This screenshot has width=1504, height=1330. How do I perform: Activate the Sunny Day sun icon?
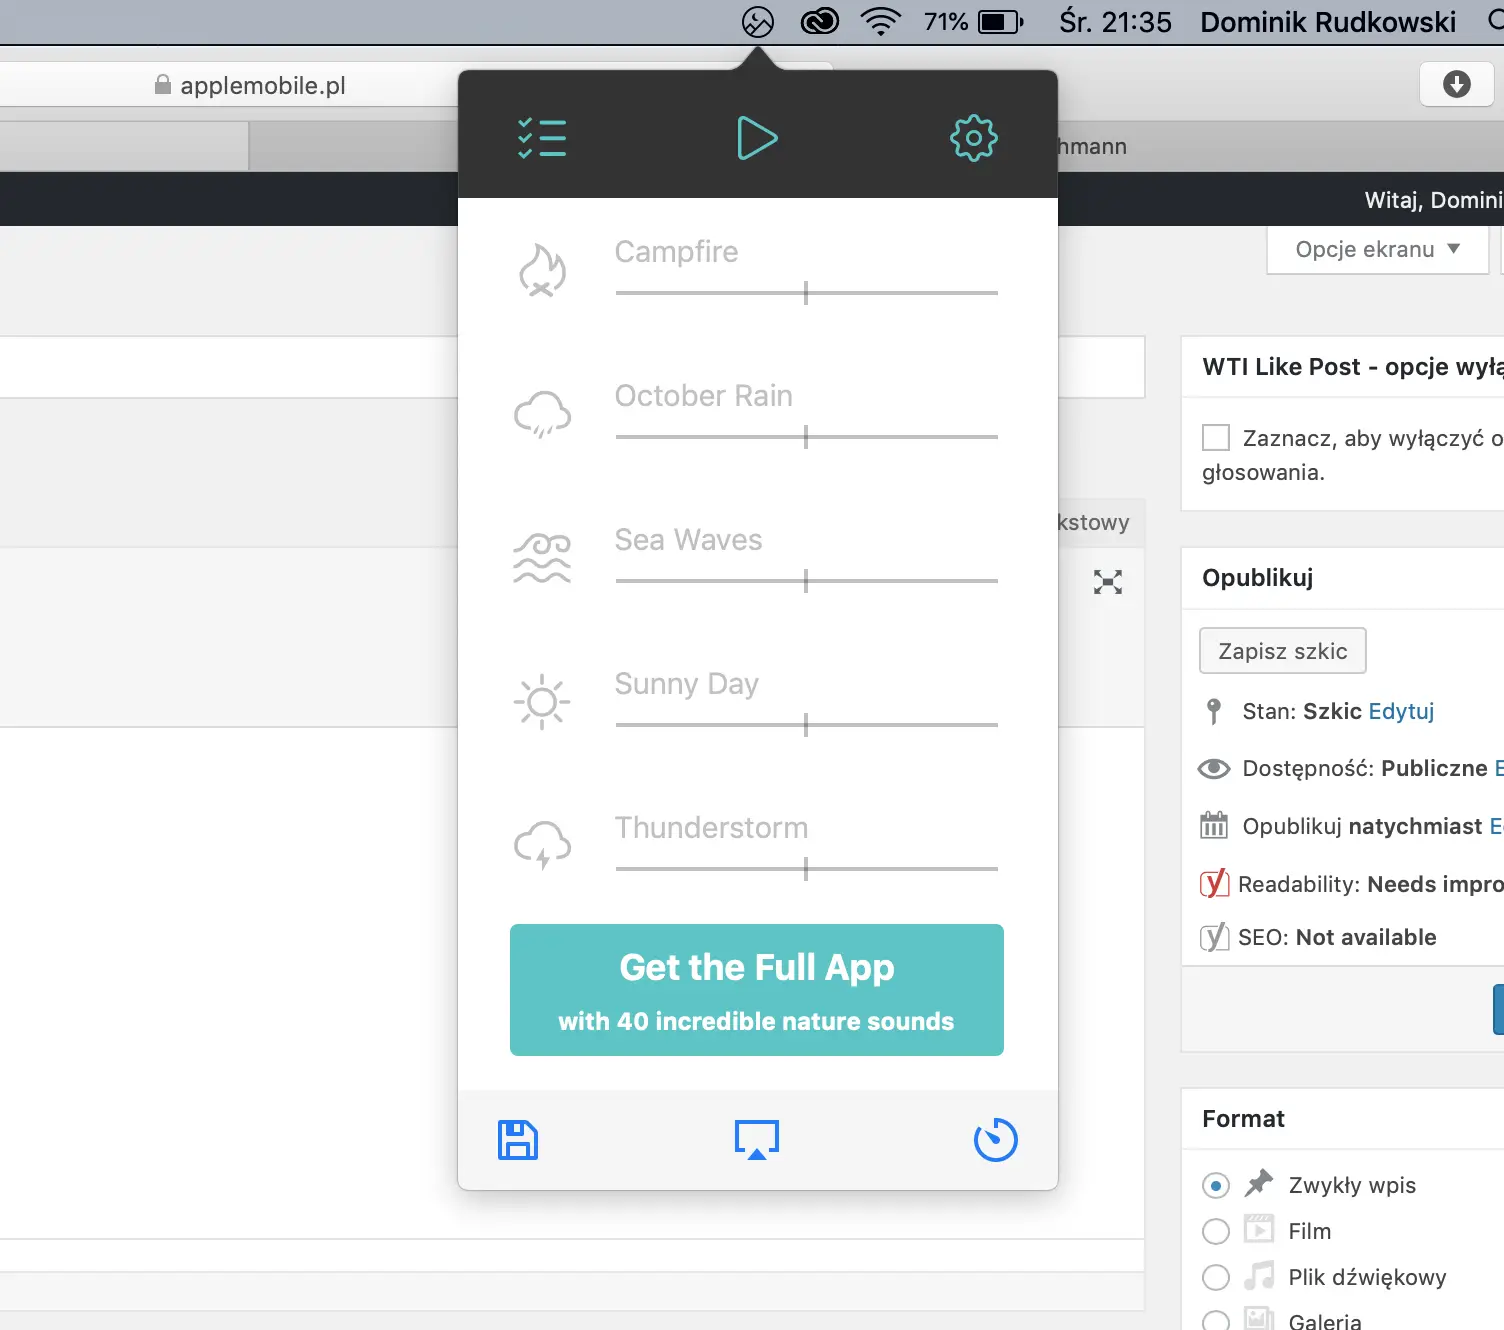pos(542,702)
